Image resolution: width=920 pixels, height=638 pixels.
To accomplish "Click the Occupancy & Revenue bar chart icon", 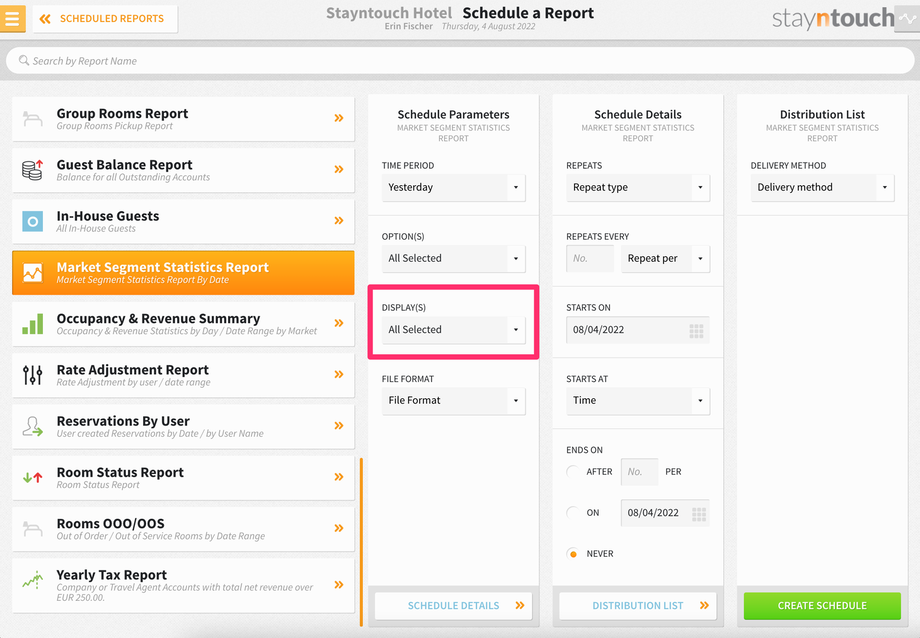I will click(x=33, y=324).
